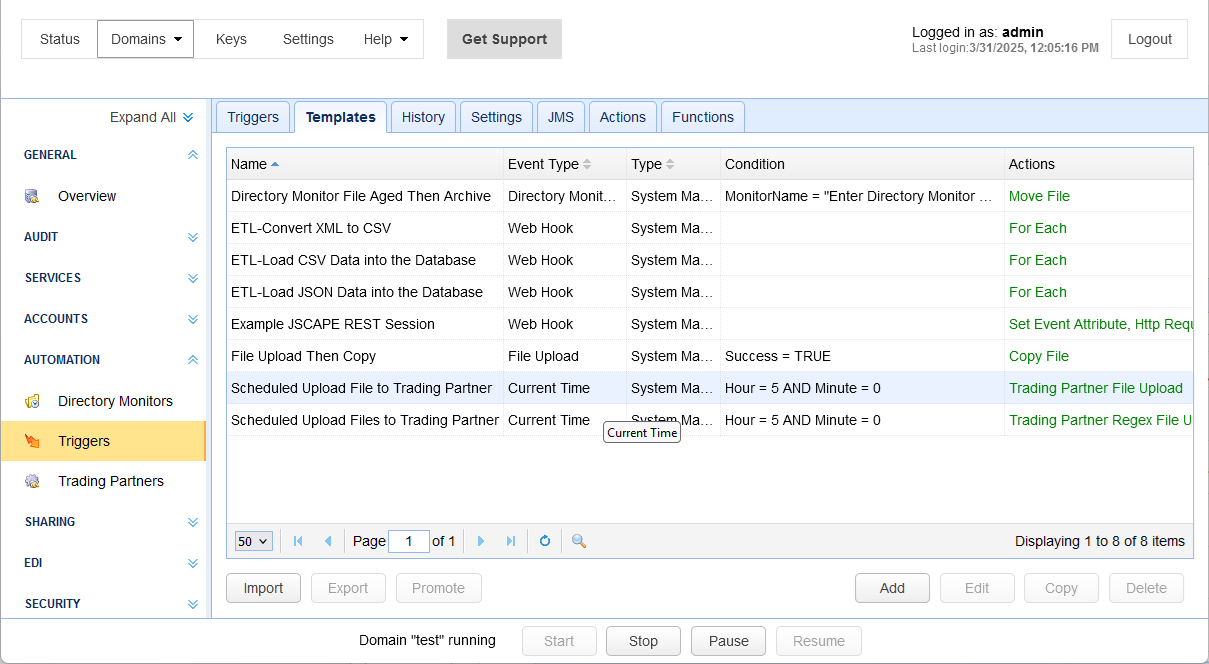The image size is (1209, 664).
Task: Click the Copy File action link
Action: [1039, 356]
